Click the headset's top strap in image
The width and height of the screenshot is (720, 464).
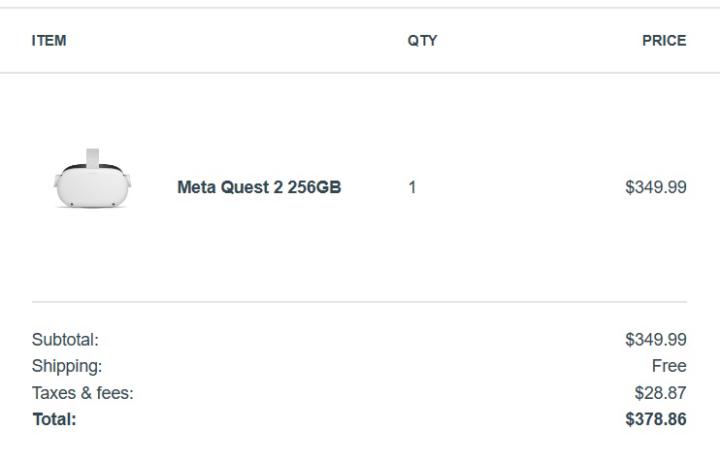pos(93,156)
